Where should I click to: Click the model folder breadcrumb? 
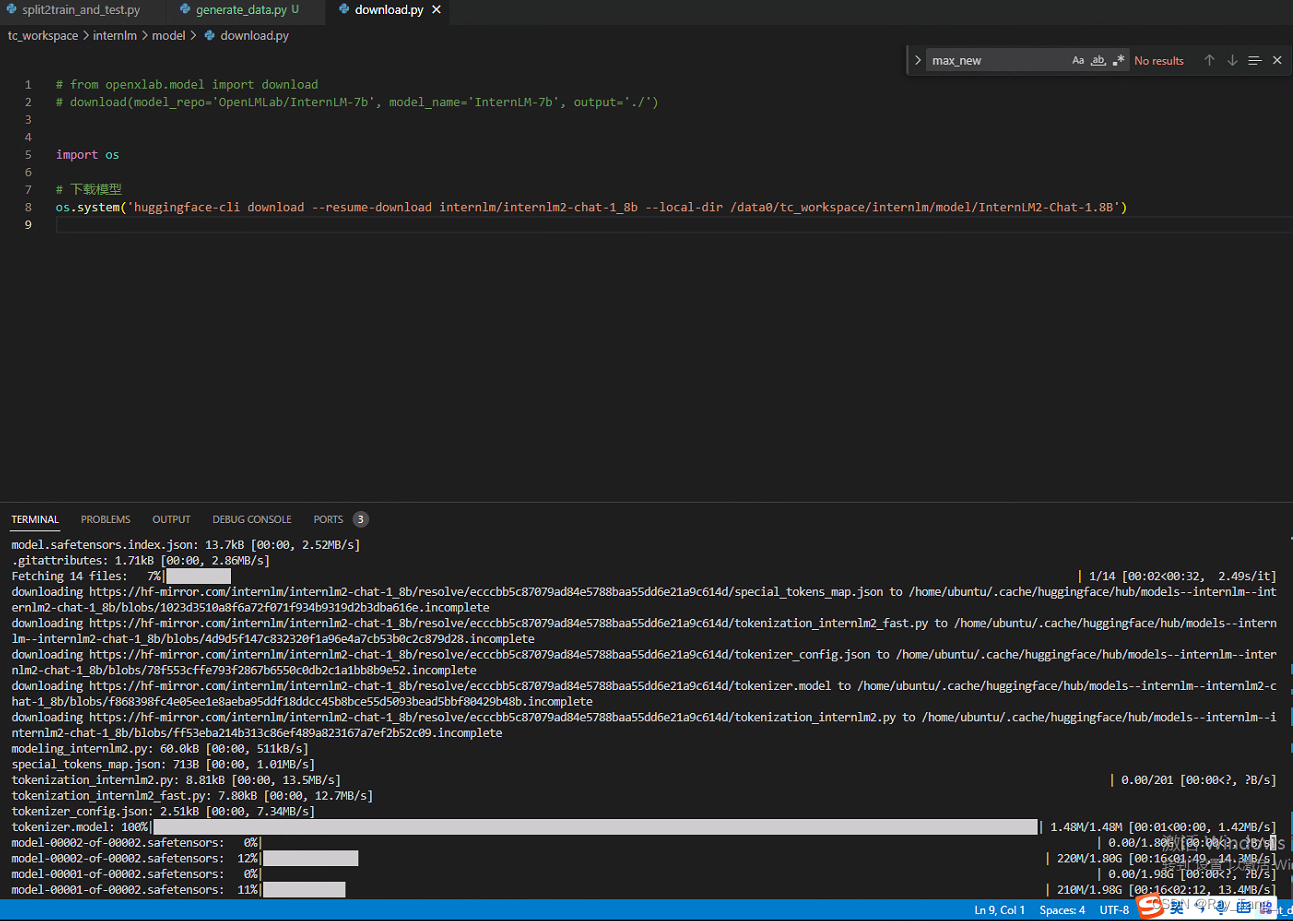[x=169, y=35]
